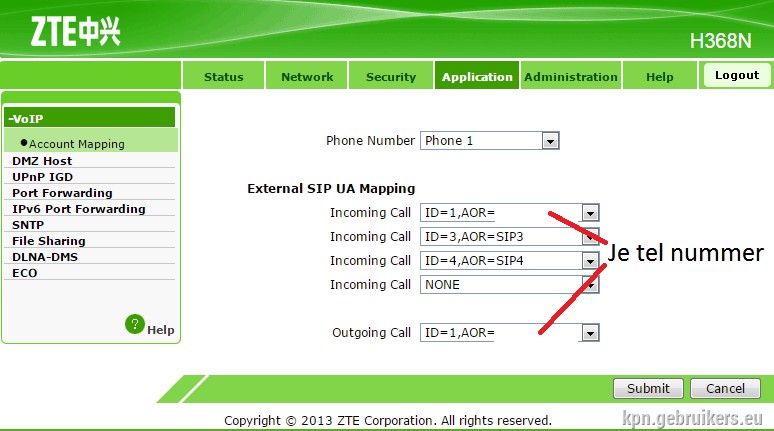
Task: Select Account Mapping in sidebar
Action: click(77, 144)
